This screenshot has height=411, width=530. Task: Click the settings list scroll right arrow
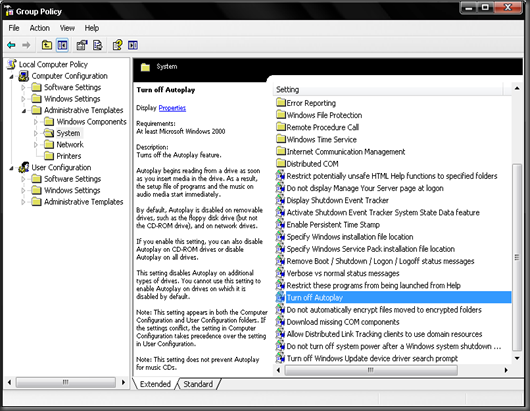[x=506, y=370]
